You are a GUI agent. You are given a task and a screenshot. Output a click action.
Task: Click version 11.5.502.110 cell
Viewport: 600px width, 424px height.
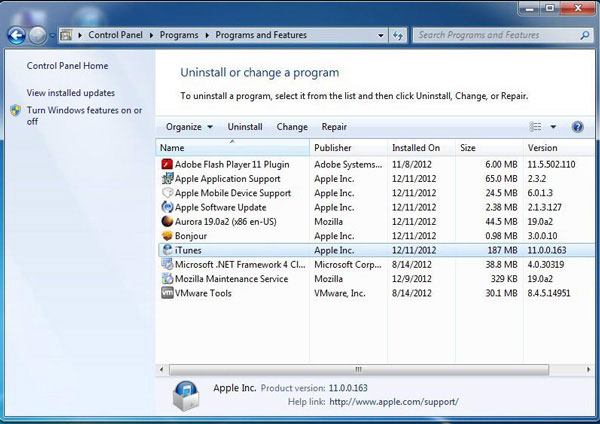(x=551, y=165)
